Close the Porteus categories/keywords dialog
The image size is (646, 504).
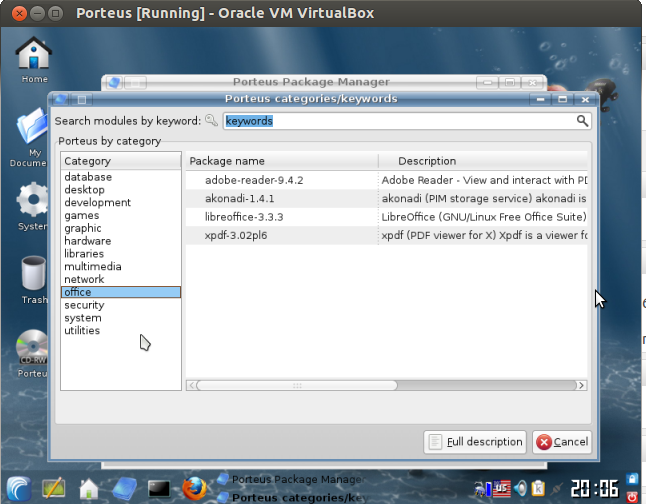(585, 99)
